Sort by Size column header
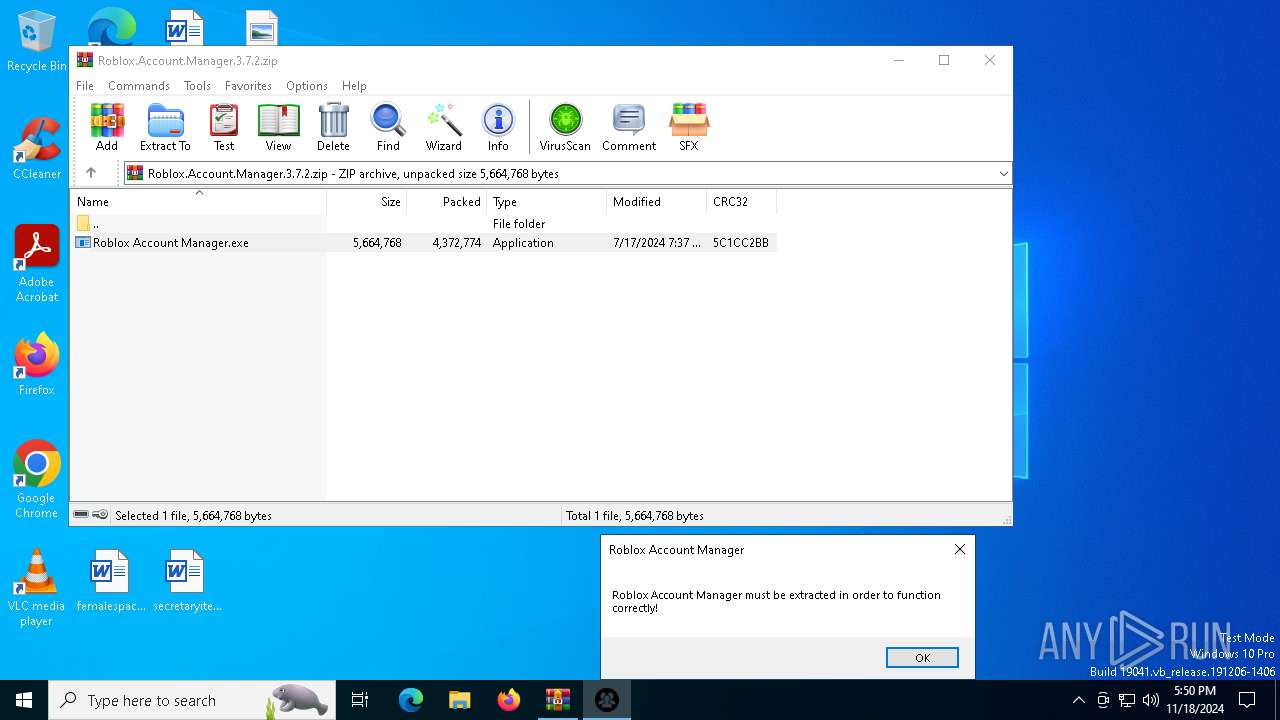The image size is (1280, 720). (x=366, y=202)
